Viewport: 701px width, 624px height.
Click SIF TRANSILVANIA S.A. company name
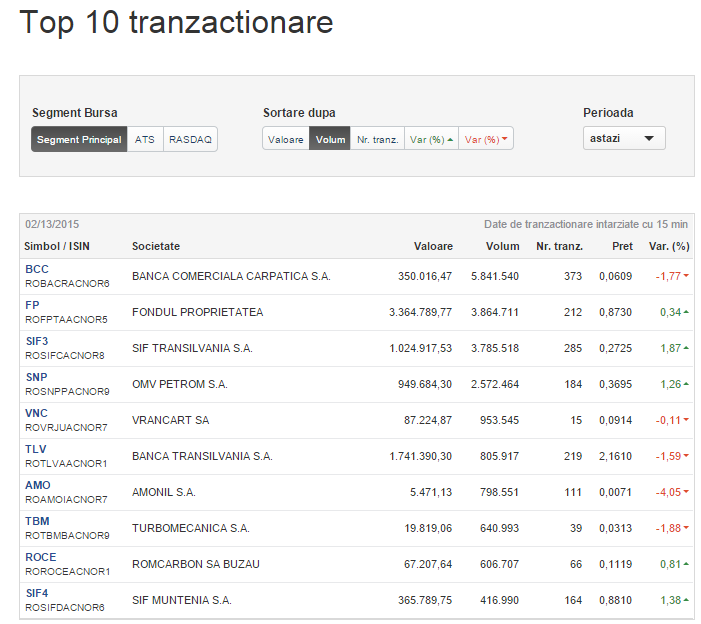click(x=192, y=348)
